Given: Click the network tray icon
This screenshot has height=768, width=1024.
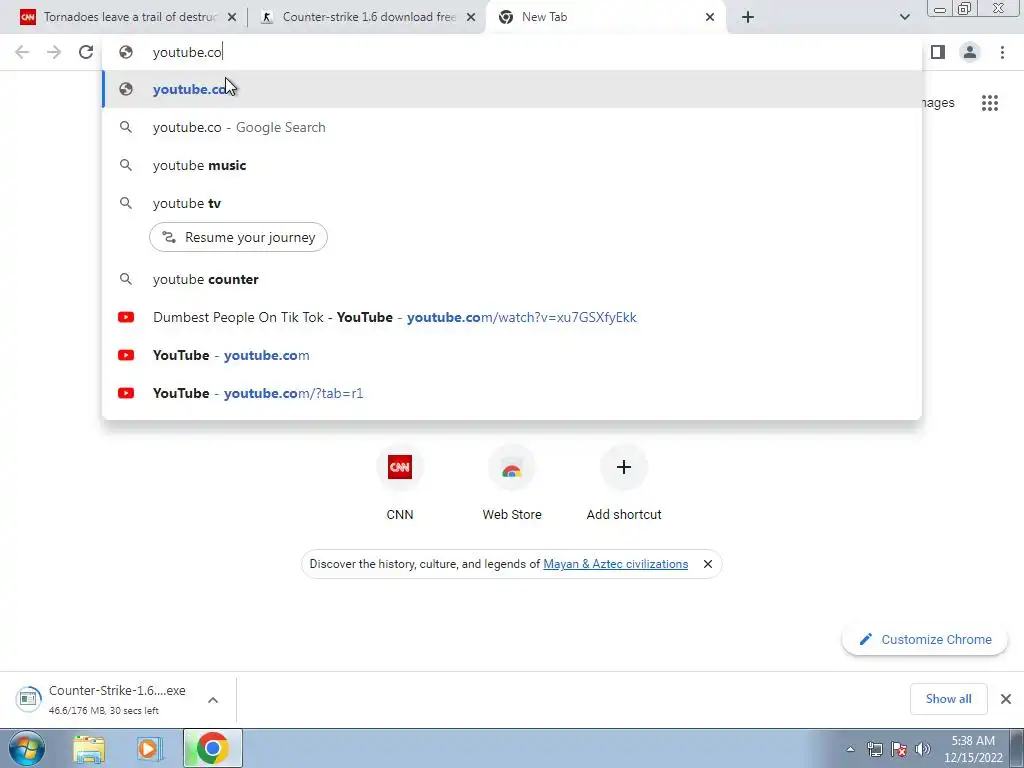Looking at the screenshot, I should tap(874, 749).
